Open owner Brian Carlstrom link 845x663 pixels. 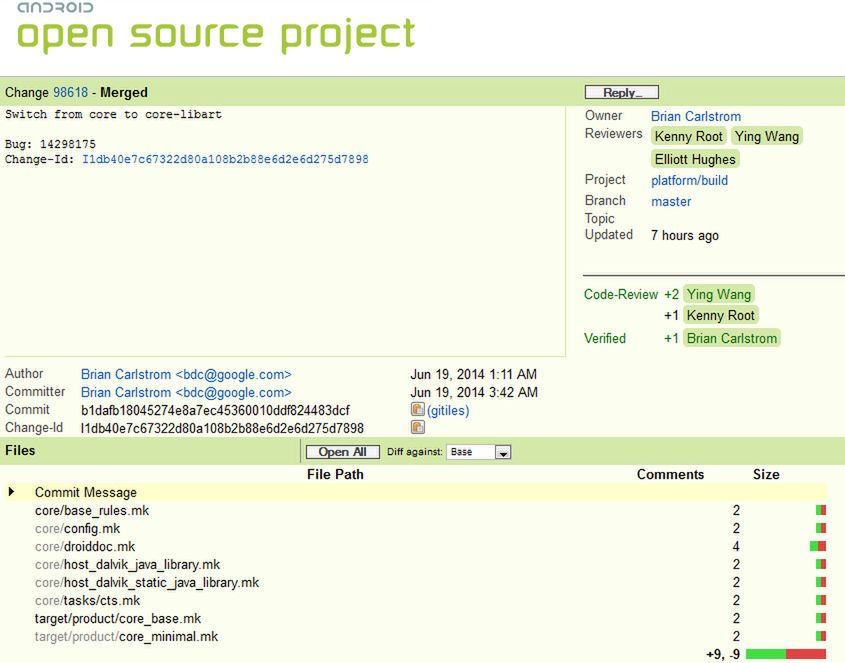click(696, 116)
